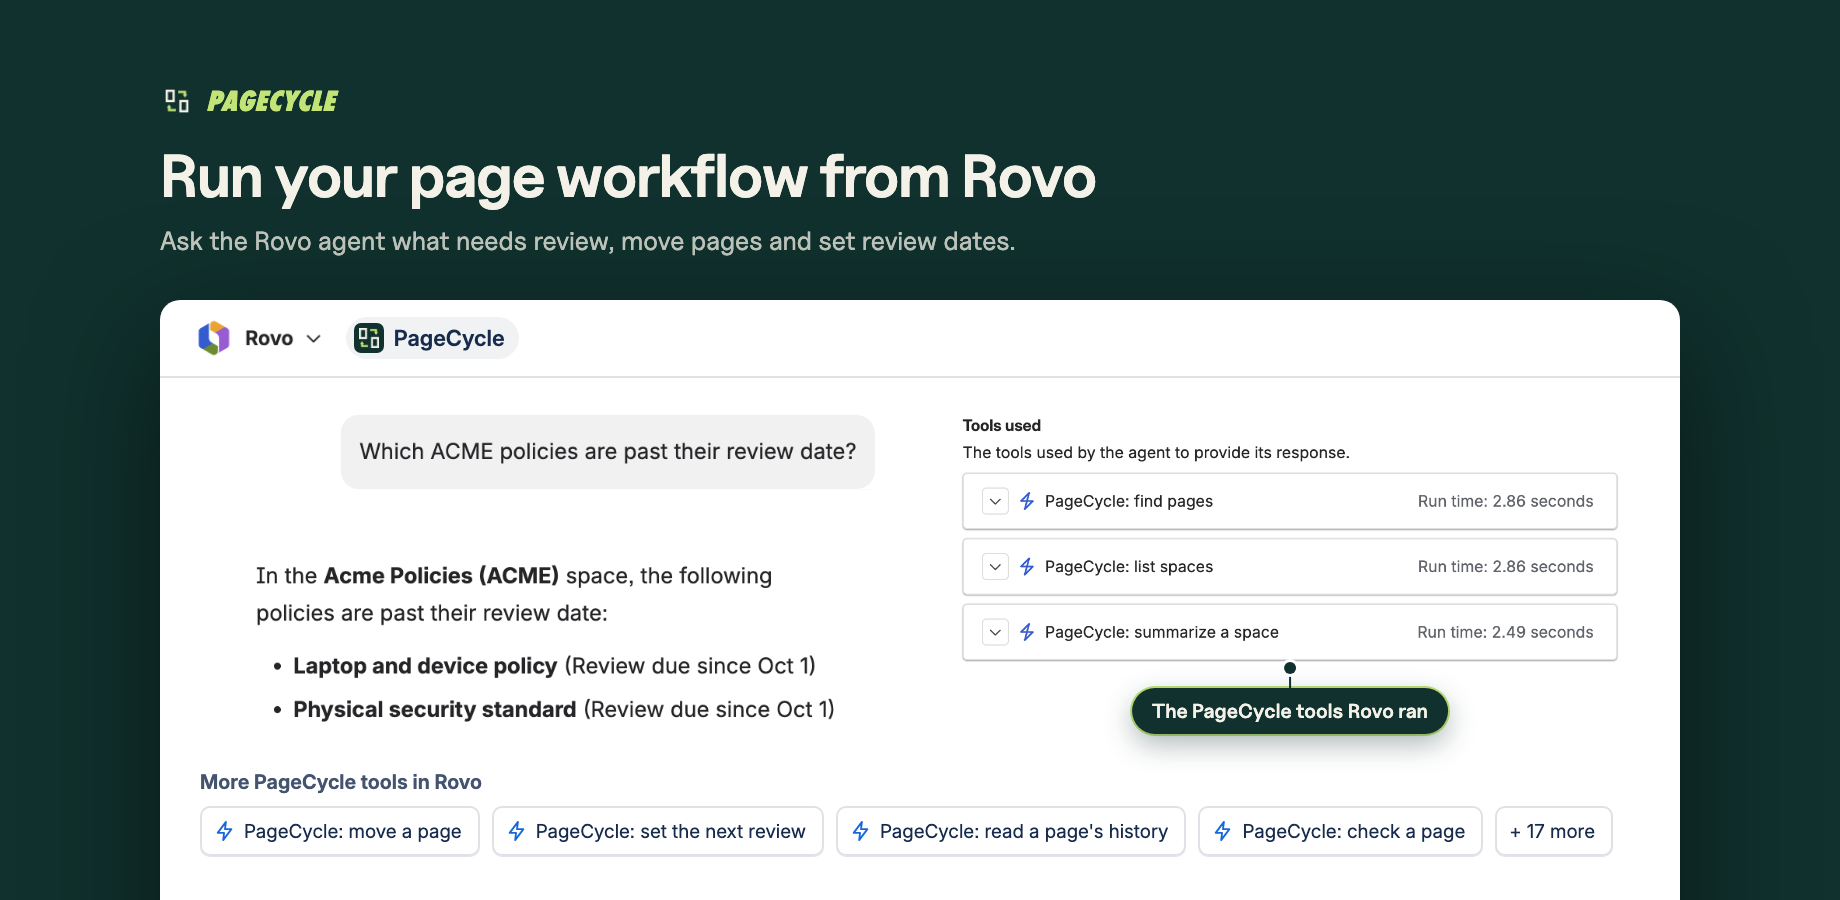Click 'Run your page workflow from Rovo' headline

628,178
